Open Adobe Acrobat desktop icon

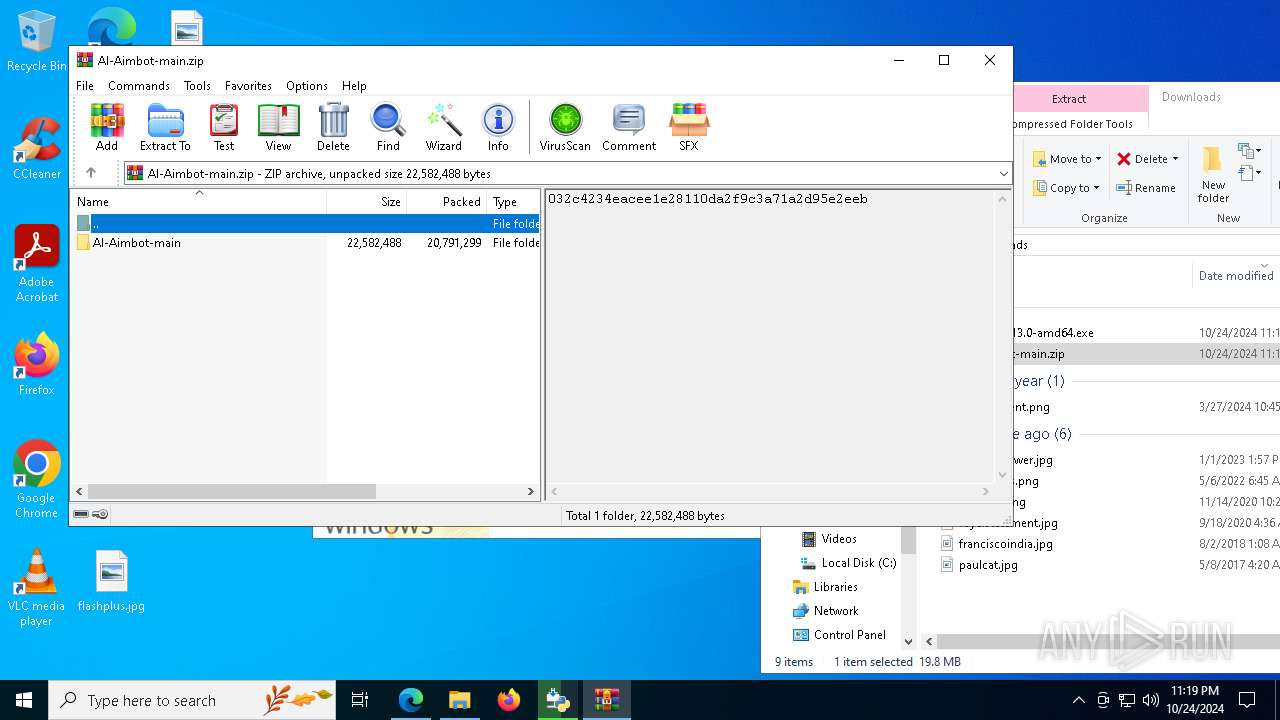pos(37,264)
